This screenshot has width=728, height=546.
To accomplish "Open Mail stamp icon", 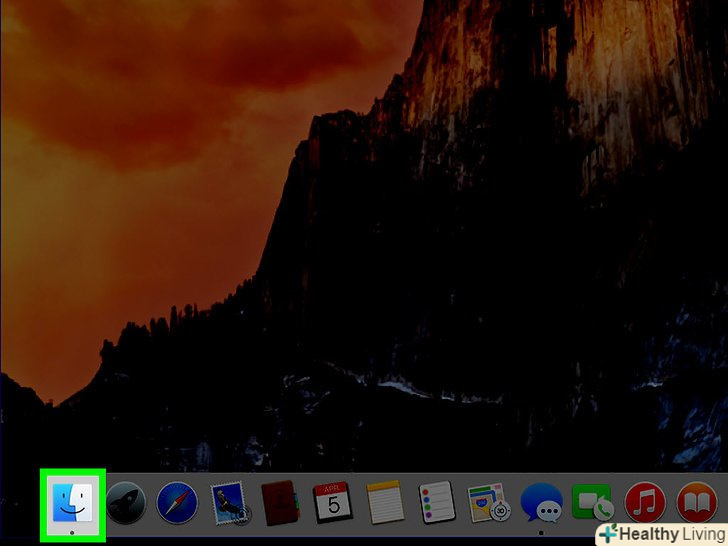I will pos(230,503).
